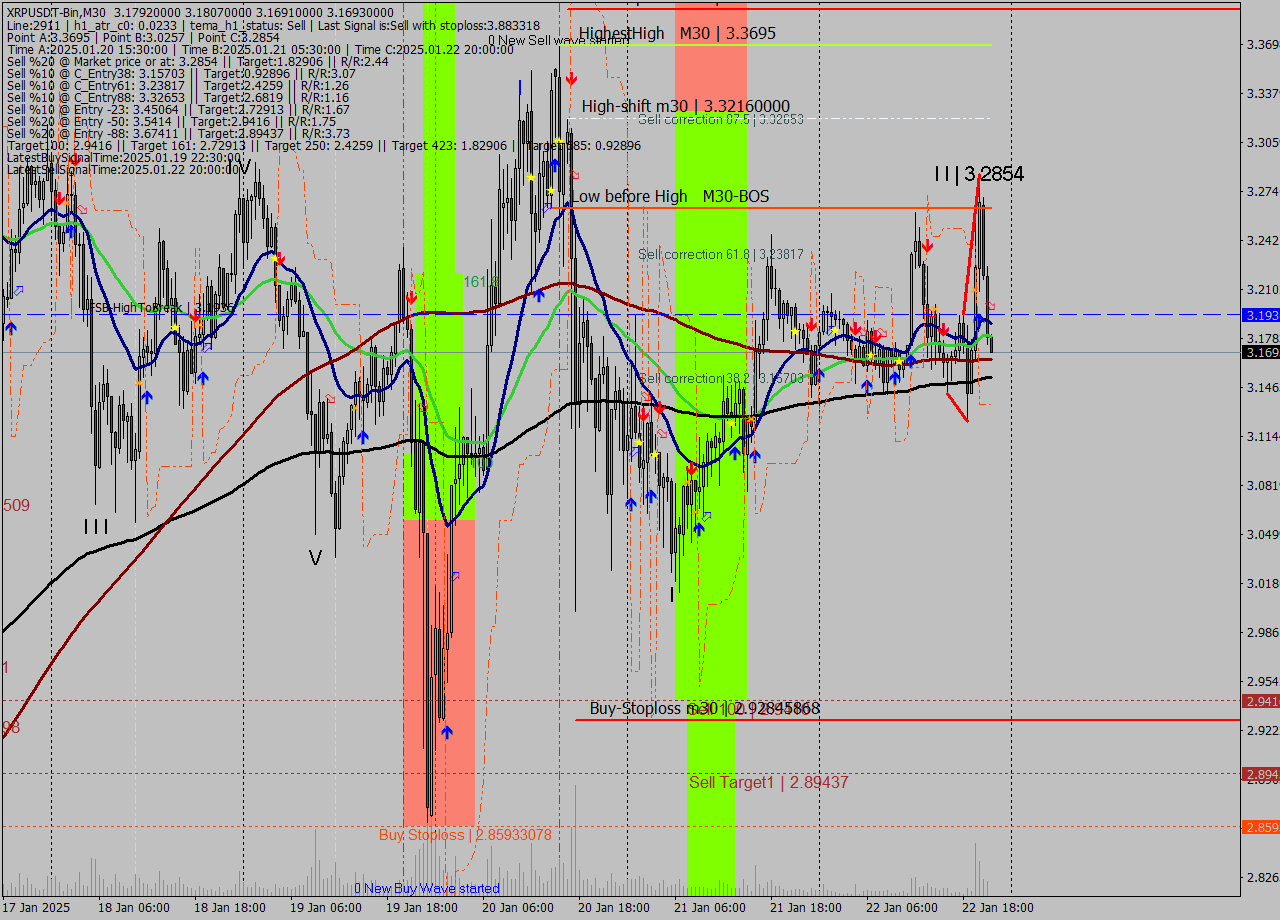Click the 'Sell %10 @ C_Entry38' info line
Image resolution: width=1280 pixels, height=920 pixels.
pos(181,73)
